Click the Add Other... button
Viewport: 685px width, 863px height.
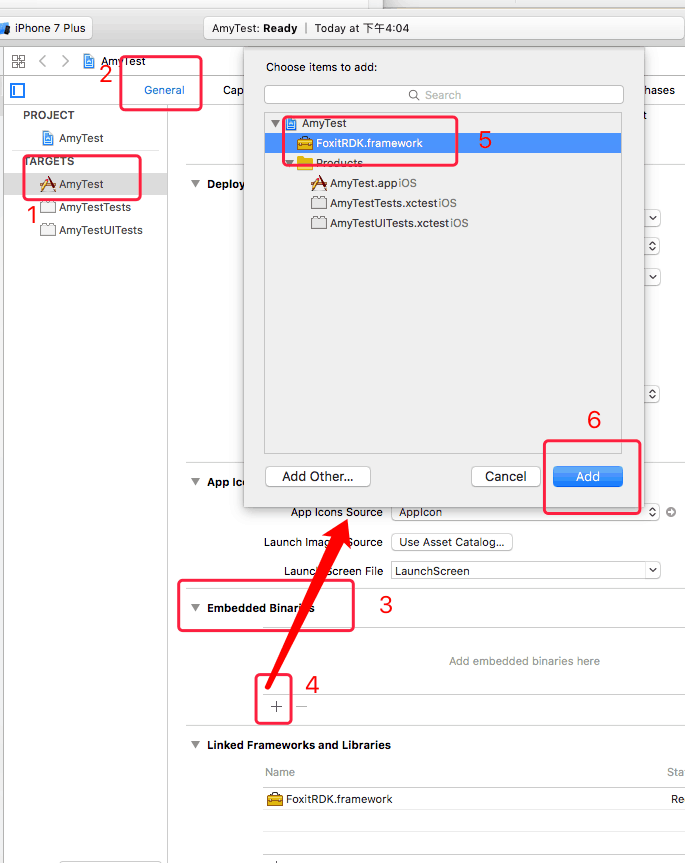point(317,477)
